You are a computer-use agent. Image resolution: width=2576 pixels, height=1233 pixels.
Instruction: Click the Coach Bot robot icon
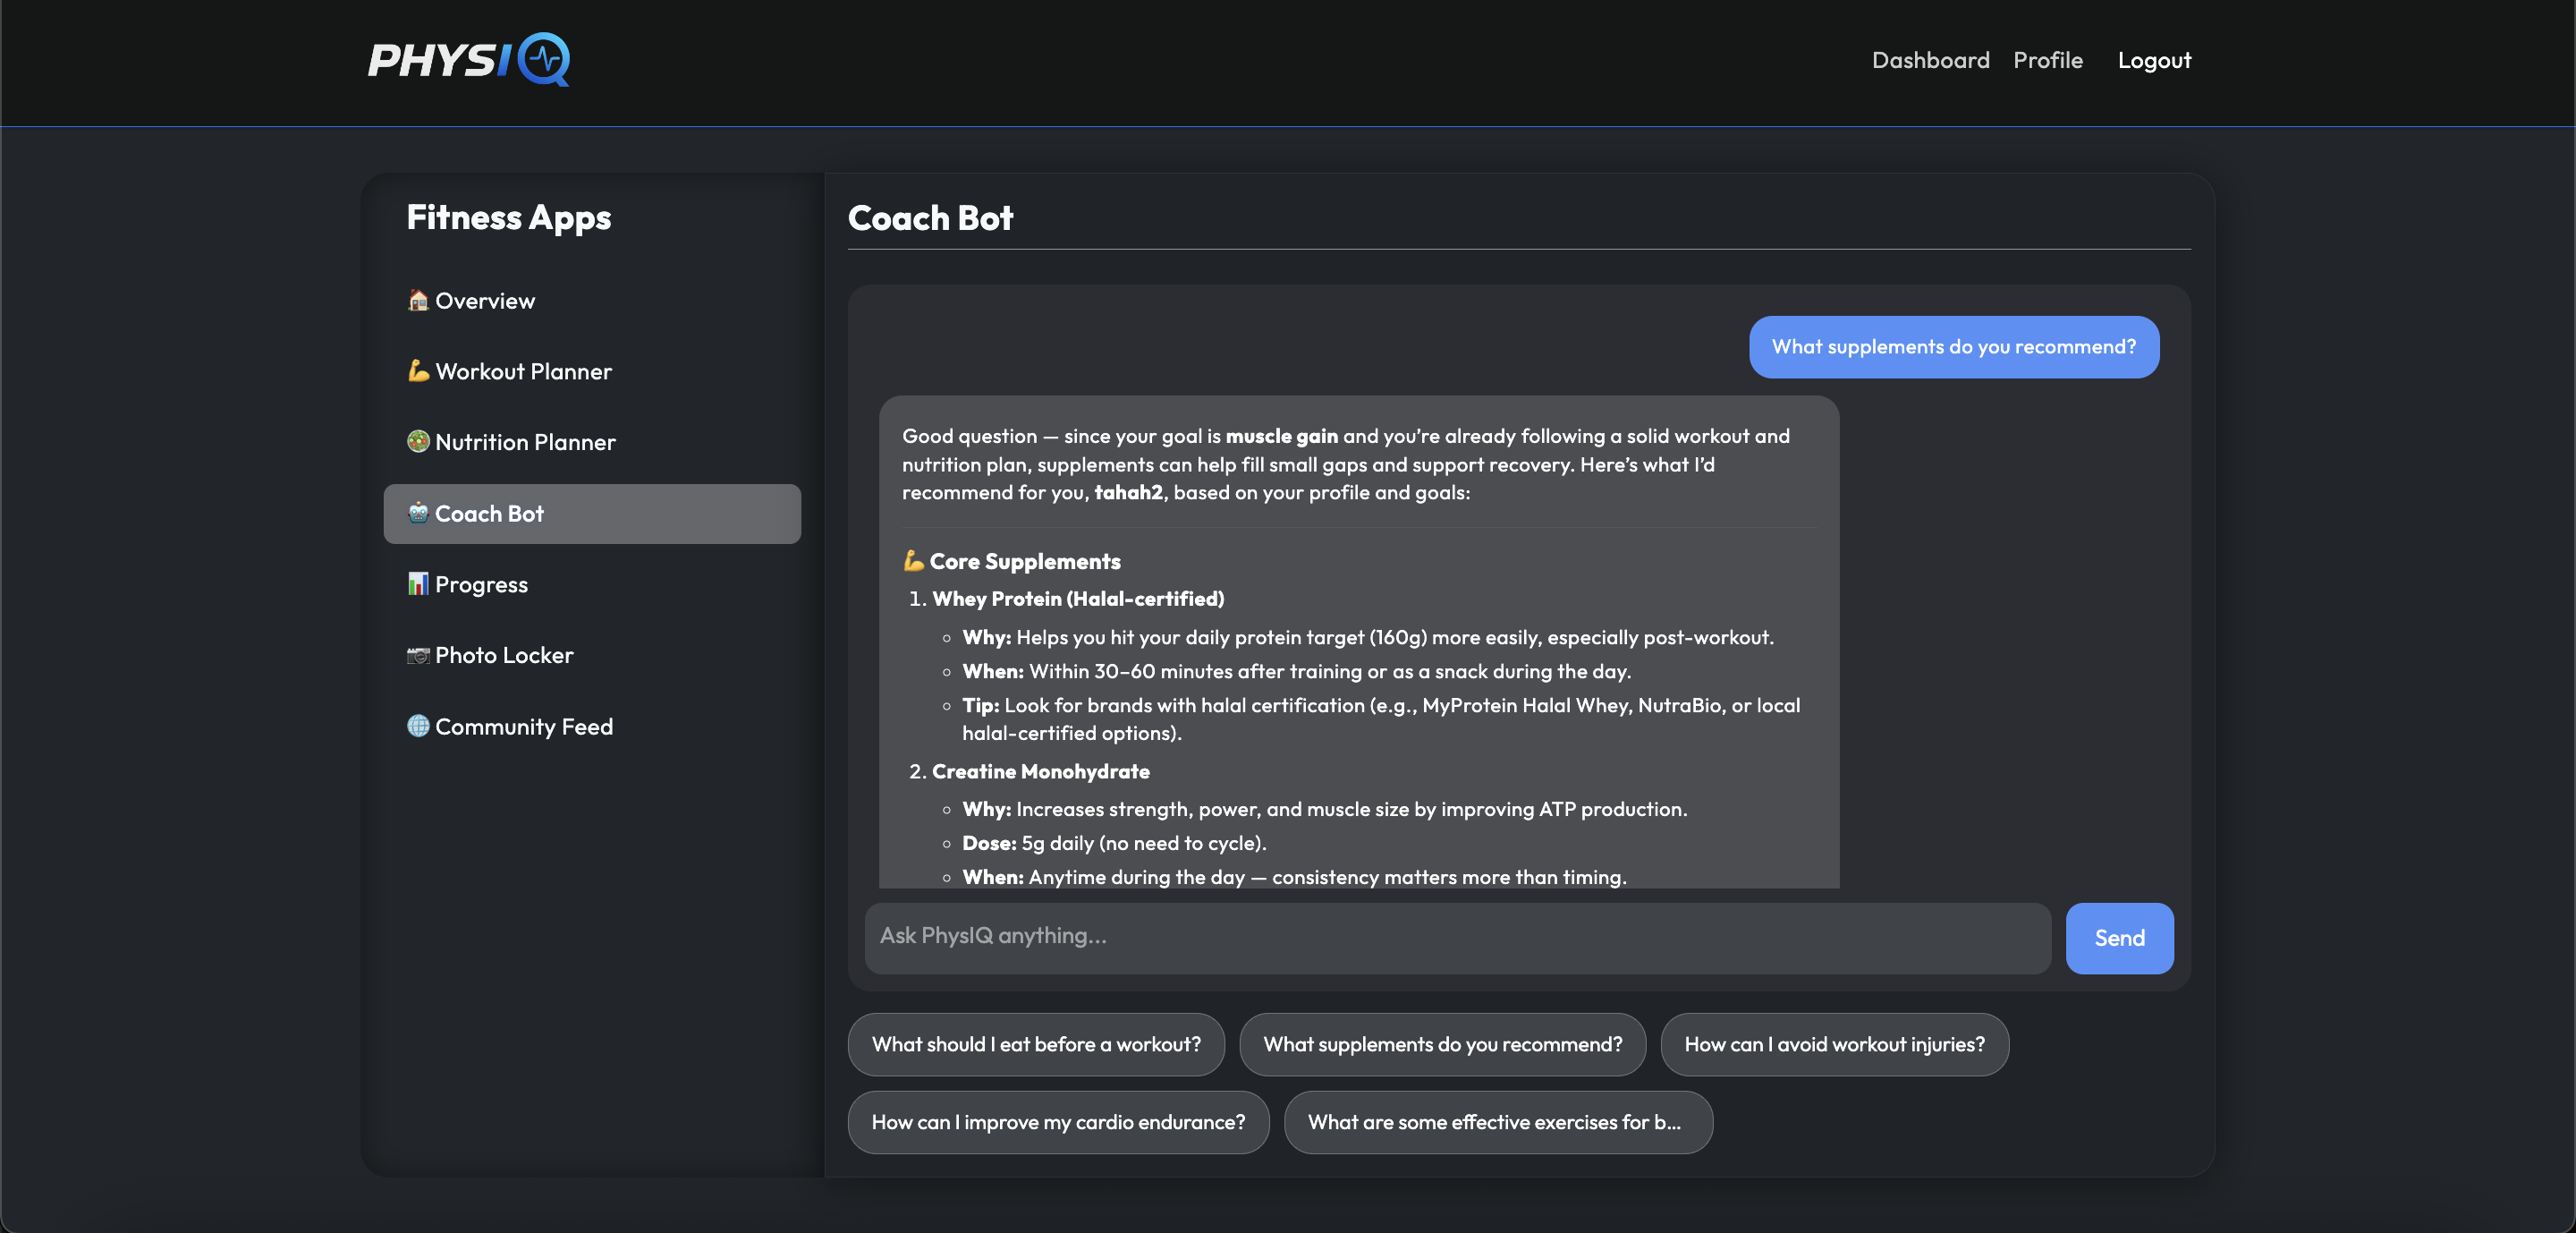(x=418, y=513)
